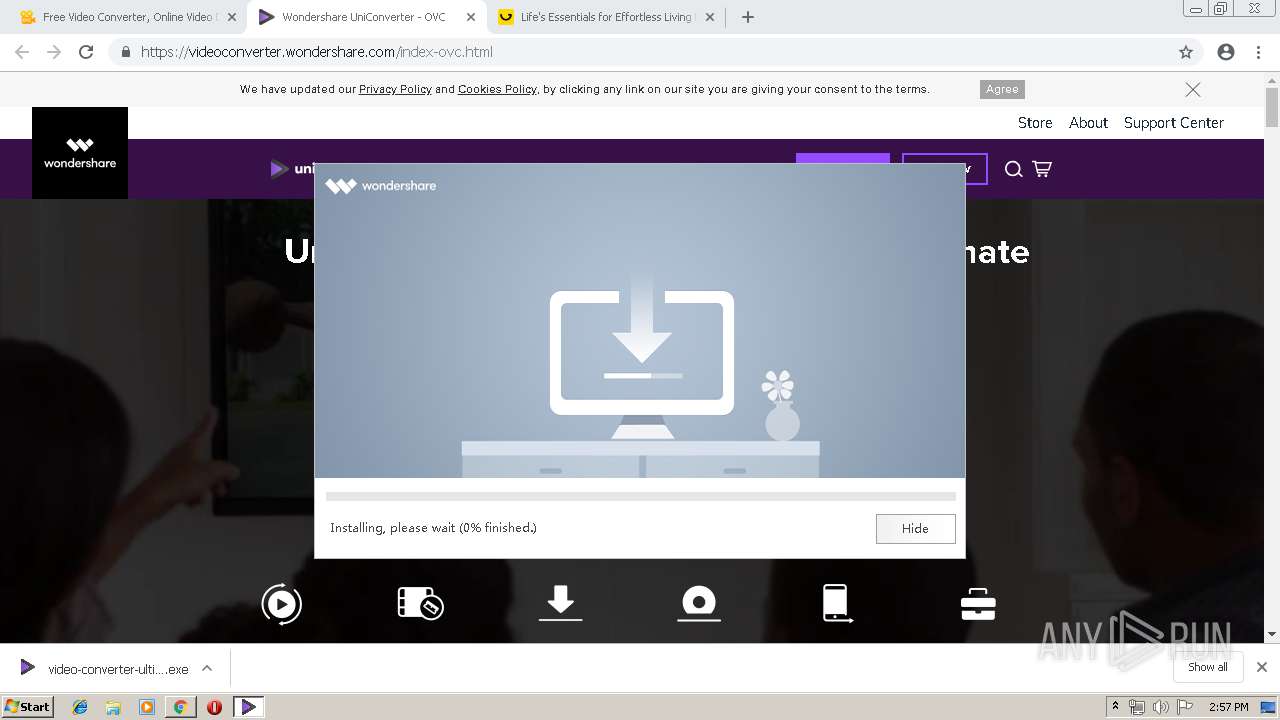Switch to Wondershare UniConverter - OVC tab

coord(364,17)
